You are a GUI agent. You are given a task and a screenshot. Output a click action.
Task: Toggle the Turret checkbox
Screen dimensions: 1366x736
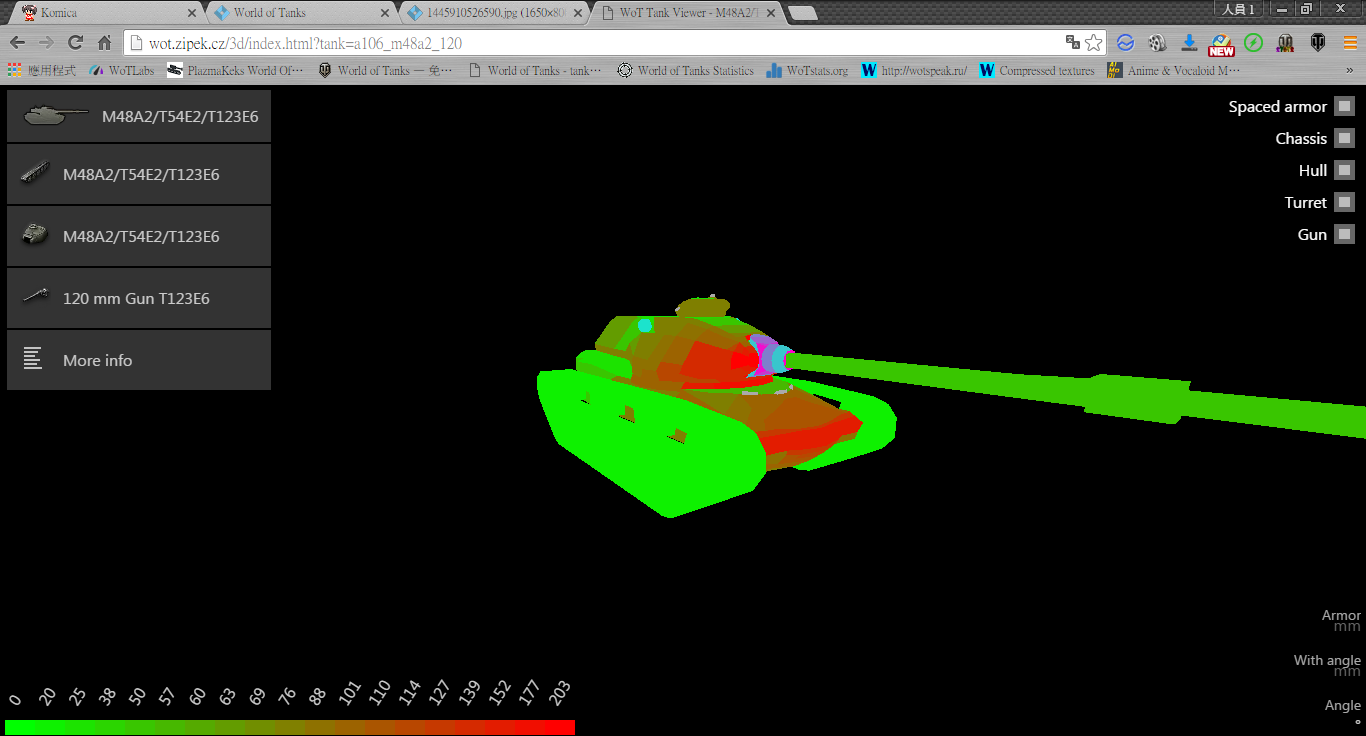click(x=1345, y=202)
